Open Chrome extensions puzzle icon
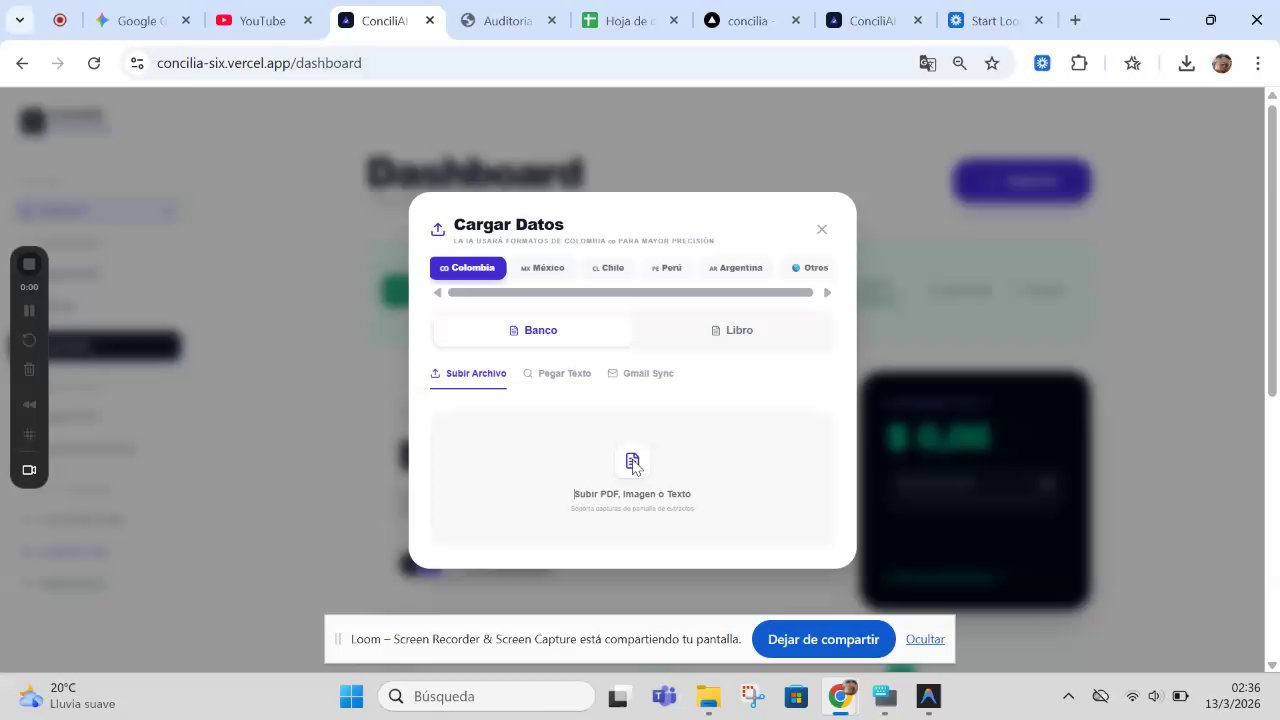 pyautogui.click(x=1079, y=63)
